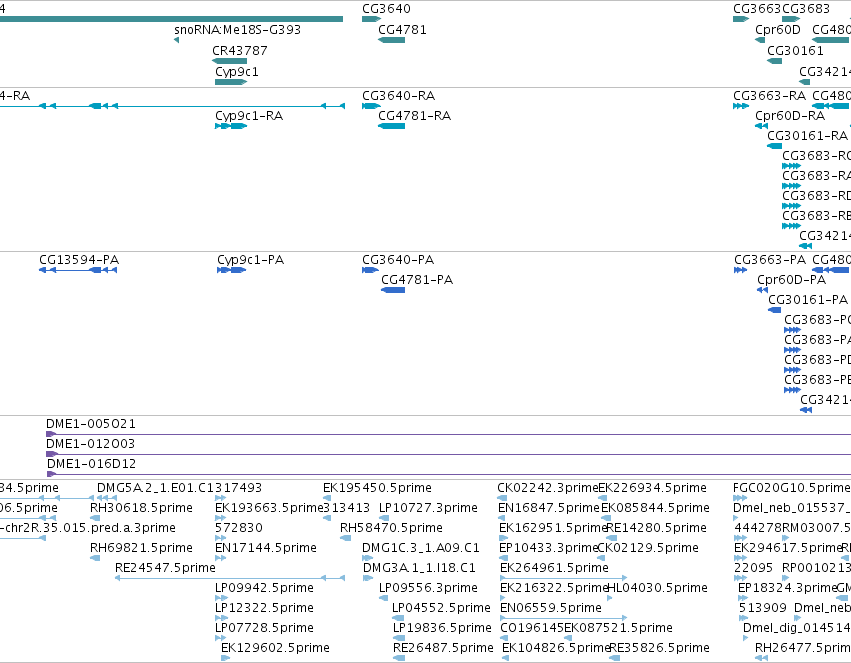Click the EN06559.5prime EST
The image size is (851, 663).
click(x=563, y=618)
